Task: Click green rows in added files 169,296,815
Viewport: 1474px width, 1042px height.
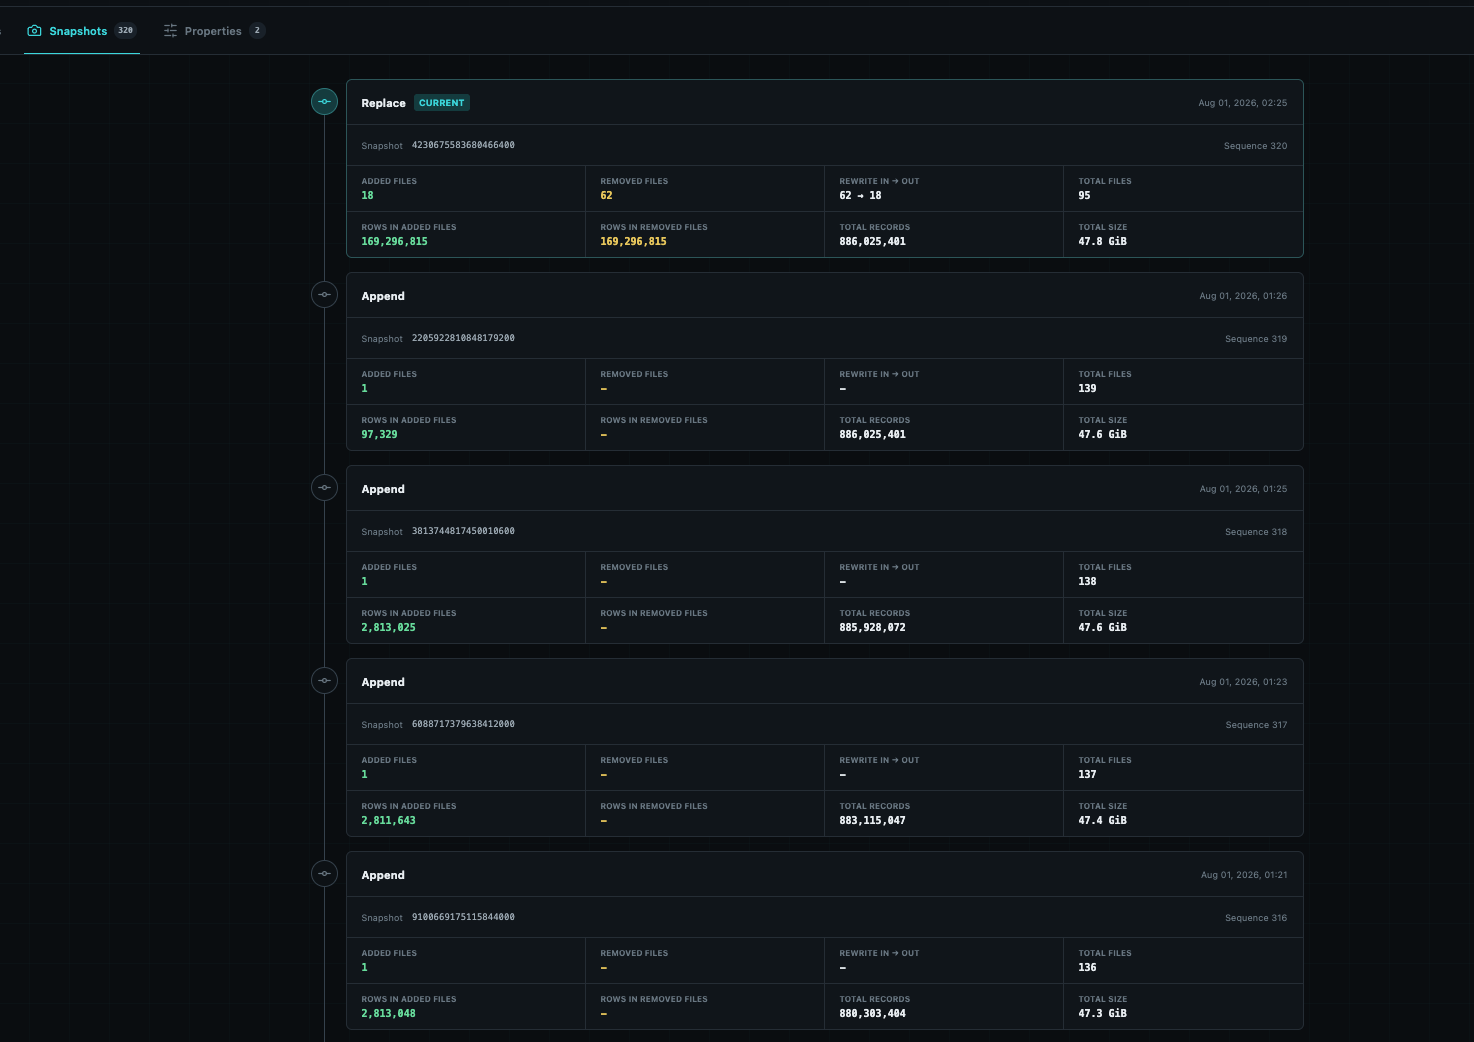Action: tap(394, 241)
